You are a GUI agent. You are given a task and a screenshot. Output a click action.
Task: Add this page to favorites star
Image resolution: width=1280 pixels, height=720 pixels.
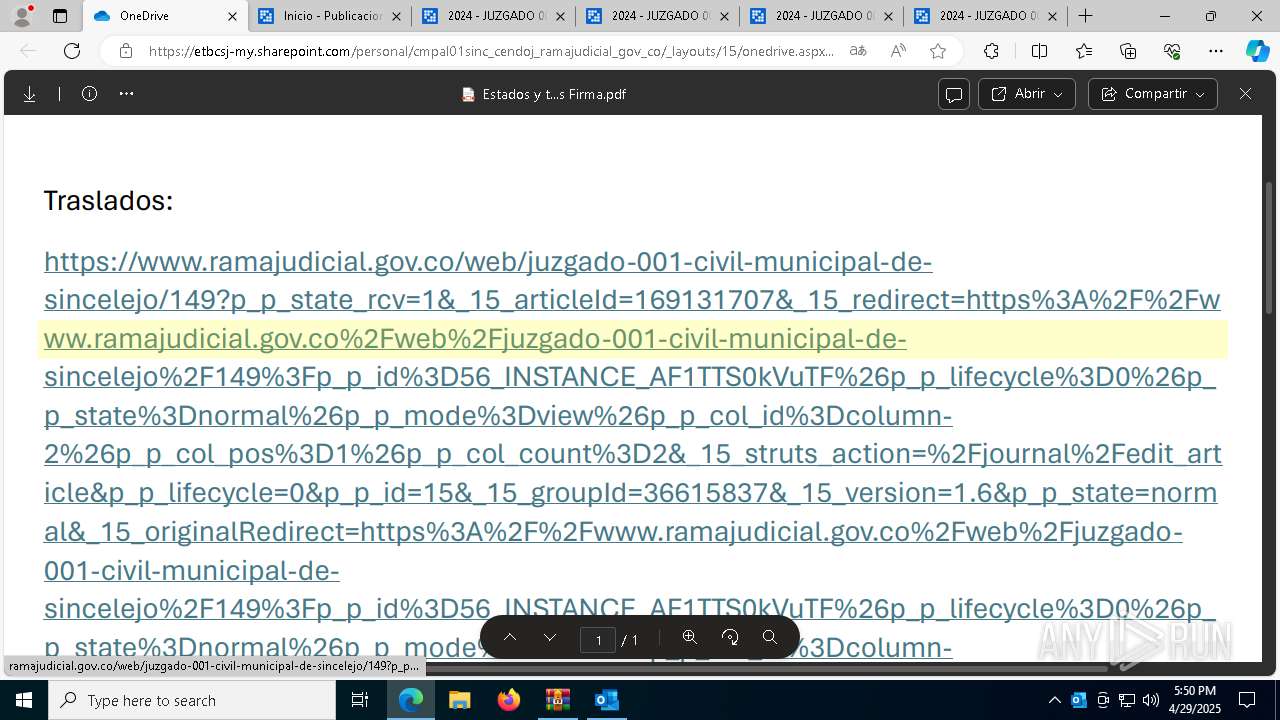coord(938,51)
